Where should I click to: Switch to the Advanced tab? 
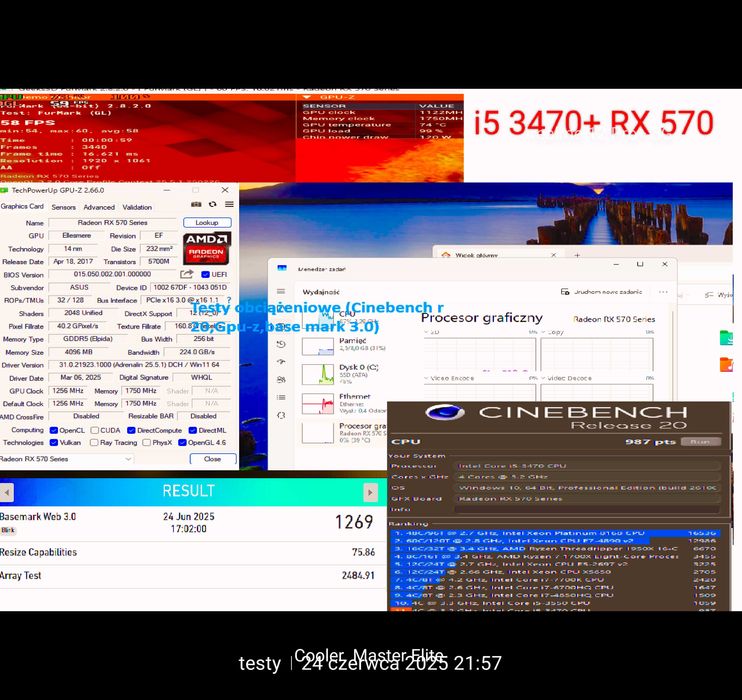click(x=99, y=207)
